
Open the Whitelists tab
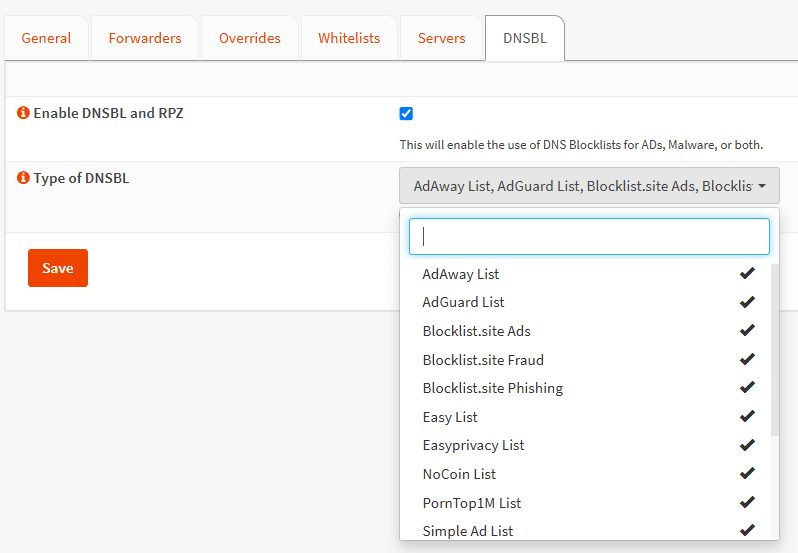click(x=349, y=38)
